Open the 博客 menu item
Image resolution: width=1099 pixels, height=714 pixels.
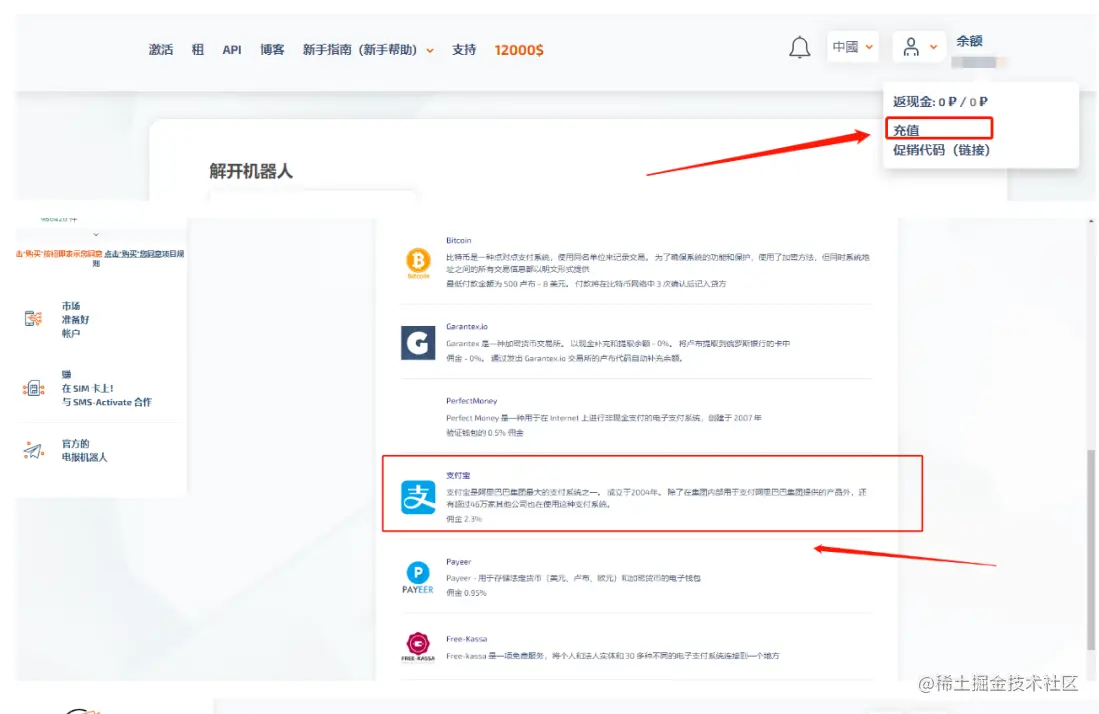coord(272,50)
